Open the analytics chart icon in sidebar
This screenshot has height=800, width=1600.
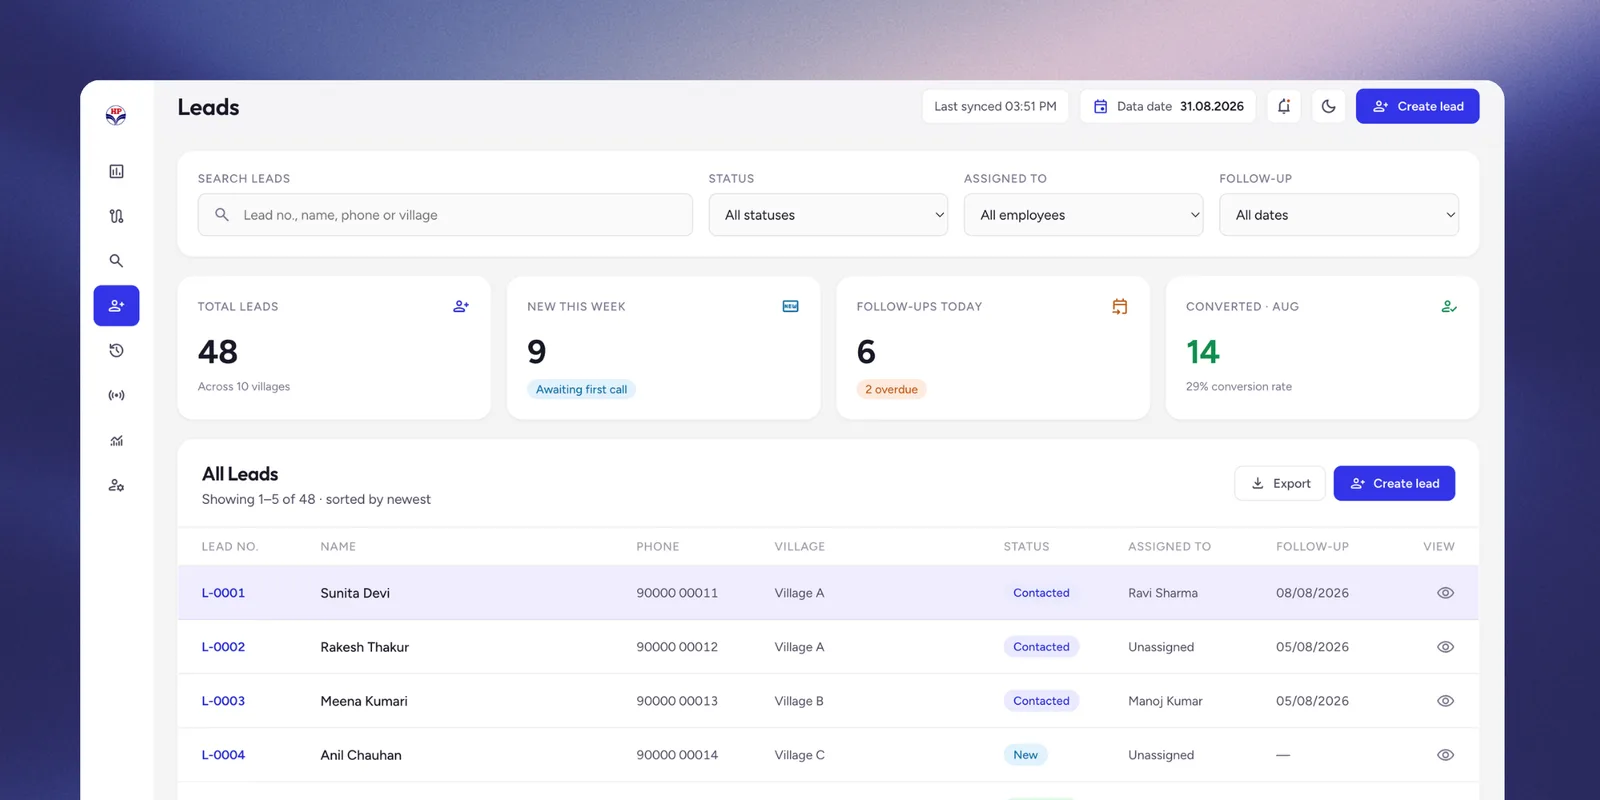pyautogui.click(x=116, y=440)
